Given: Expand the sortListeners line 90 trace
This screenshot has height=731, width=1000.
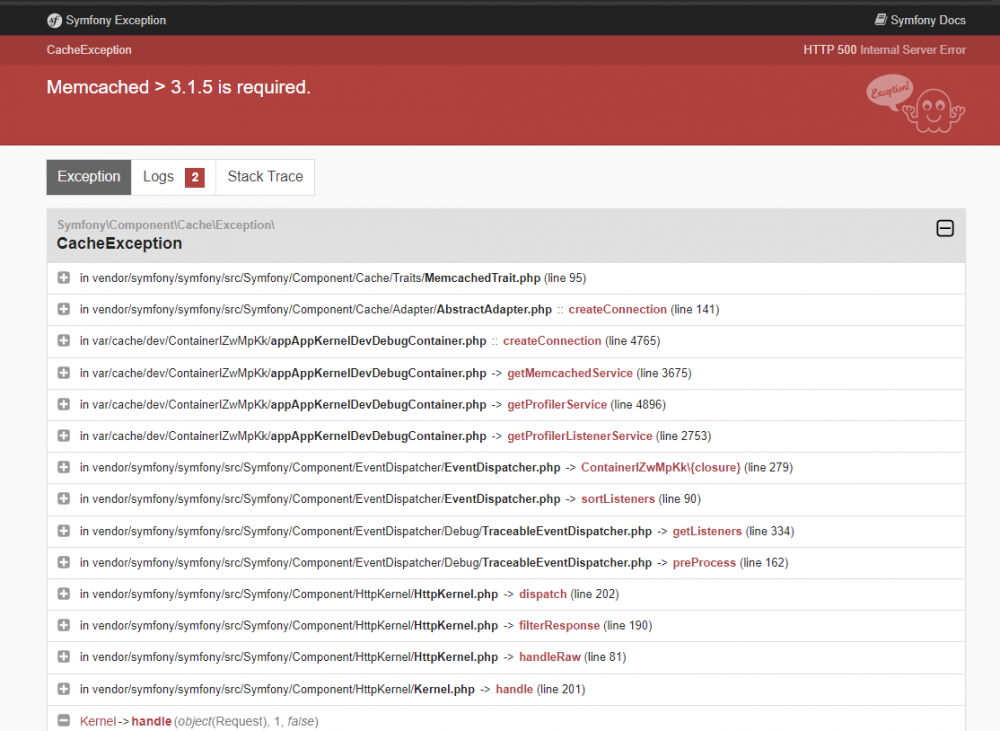Looking at the screenshot, I should click(63, 499).
